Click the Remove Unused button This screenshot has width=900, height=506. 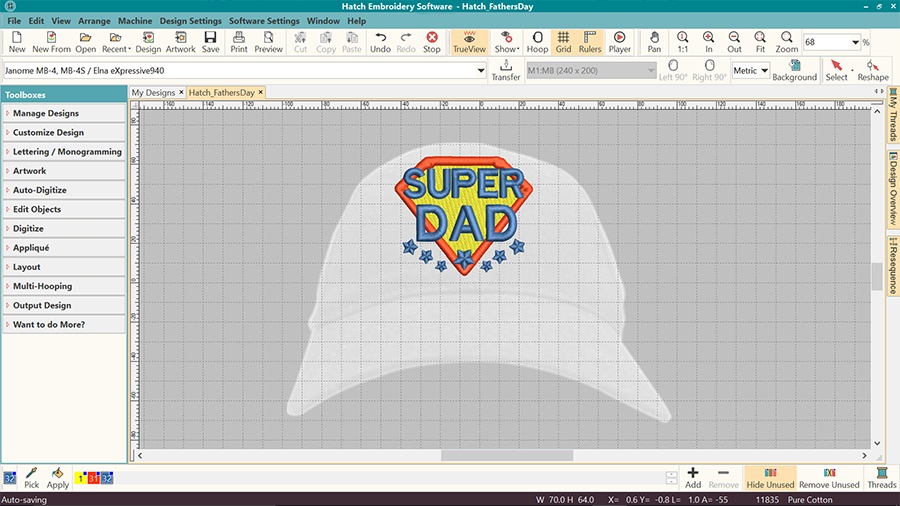[x=828, y=477]
